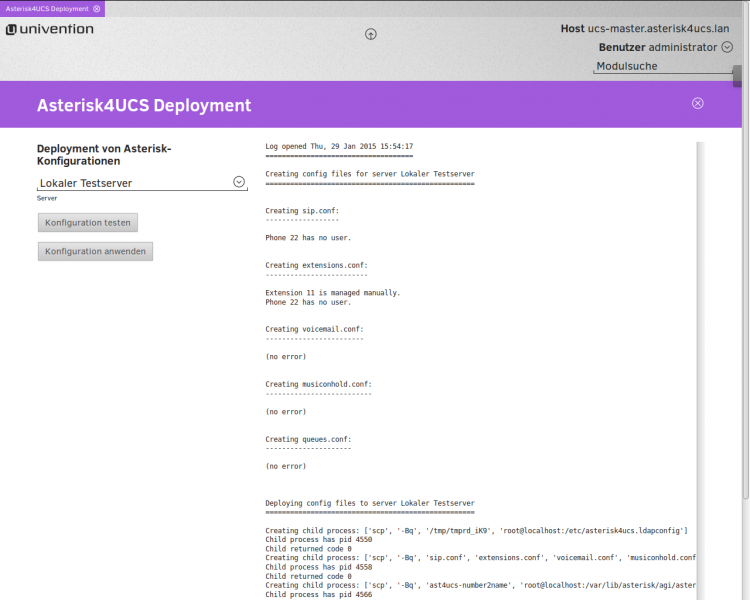Focus the Modulsuche search field
The width and height of the screenshot is (750, 600).
click(x=663, y=66)
